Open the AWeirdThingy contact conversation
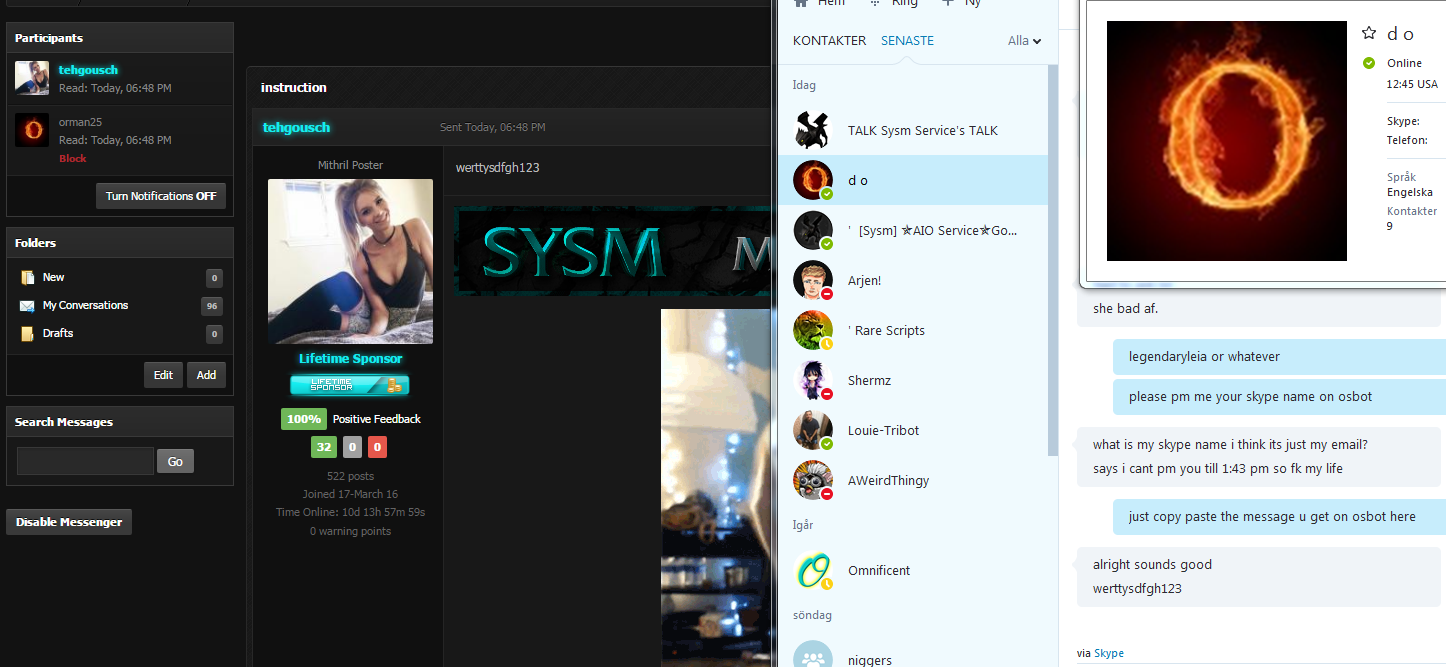Image resolution: width=1446 pixels, height=667 pixels. pyautogui.click(x=912, y=480)
